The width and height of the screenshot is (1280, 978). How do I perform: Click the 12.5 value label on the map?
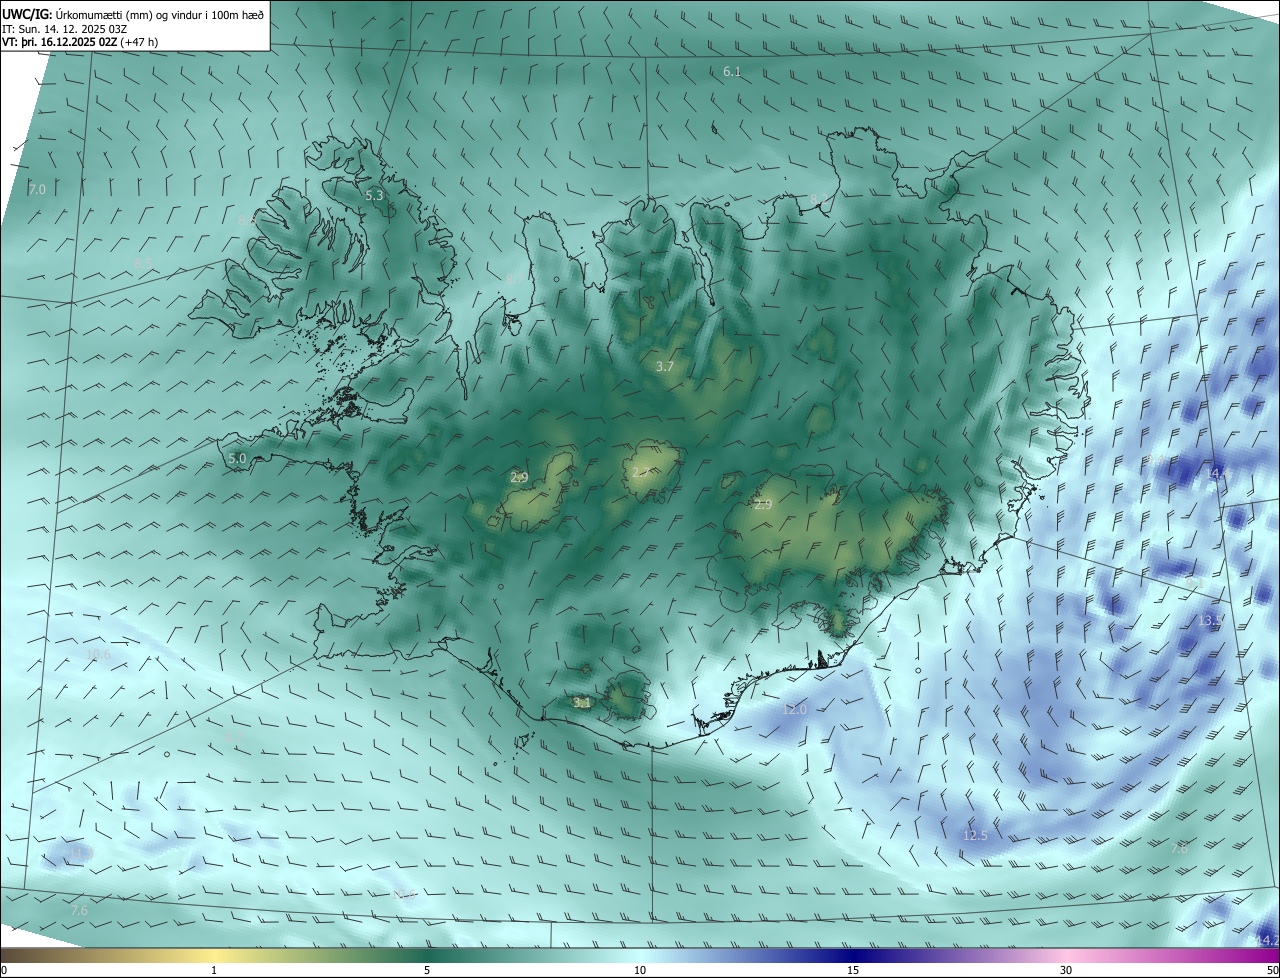(975, 835)
